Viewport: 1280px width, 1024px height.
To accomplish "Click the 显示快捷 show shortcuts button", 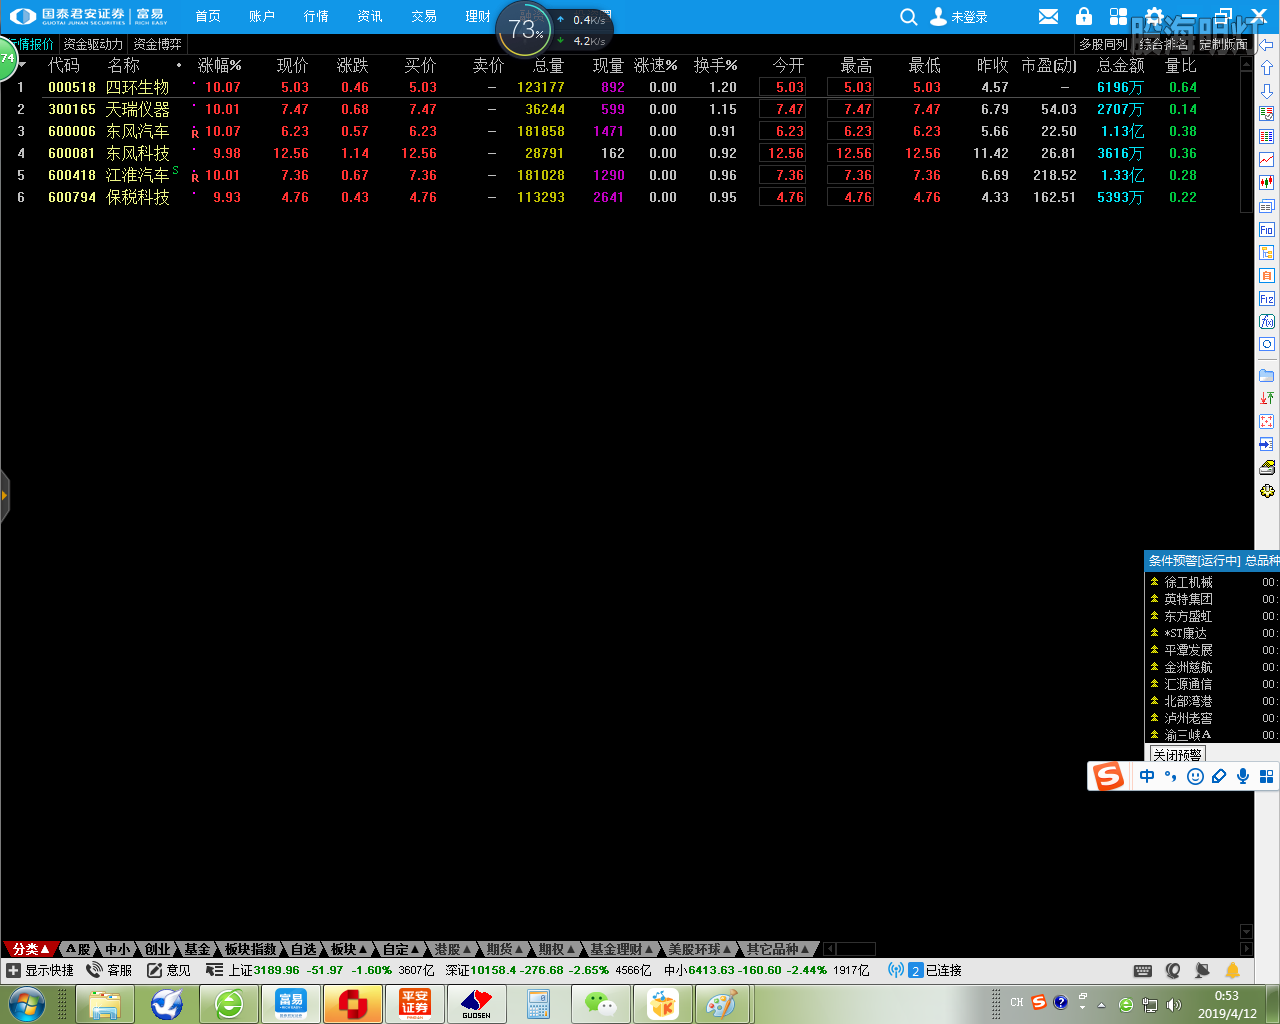I will (40, 970).
